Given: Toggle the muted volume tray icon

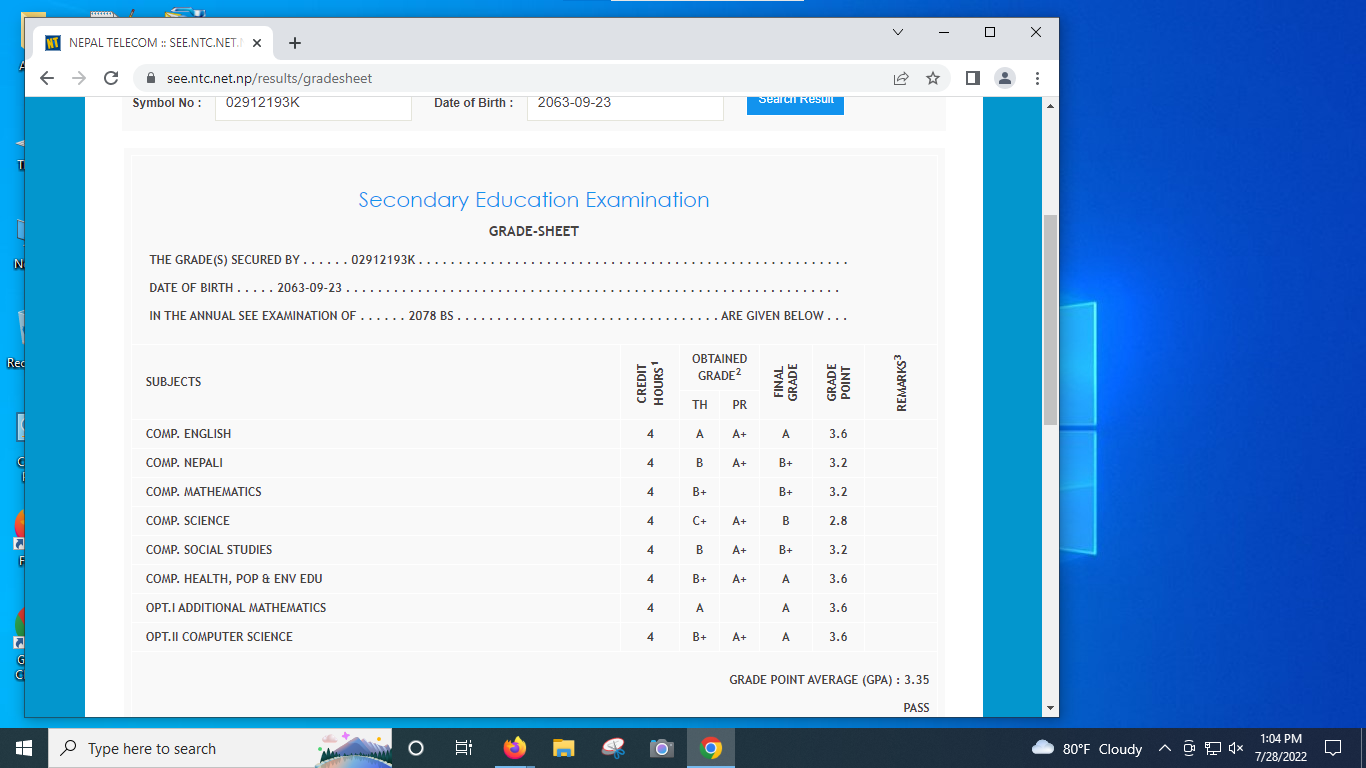Looking at the screenshot, I should (x=1236, y=748).
